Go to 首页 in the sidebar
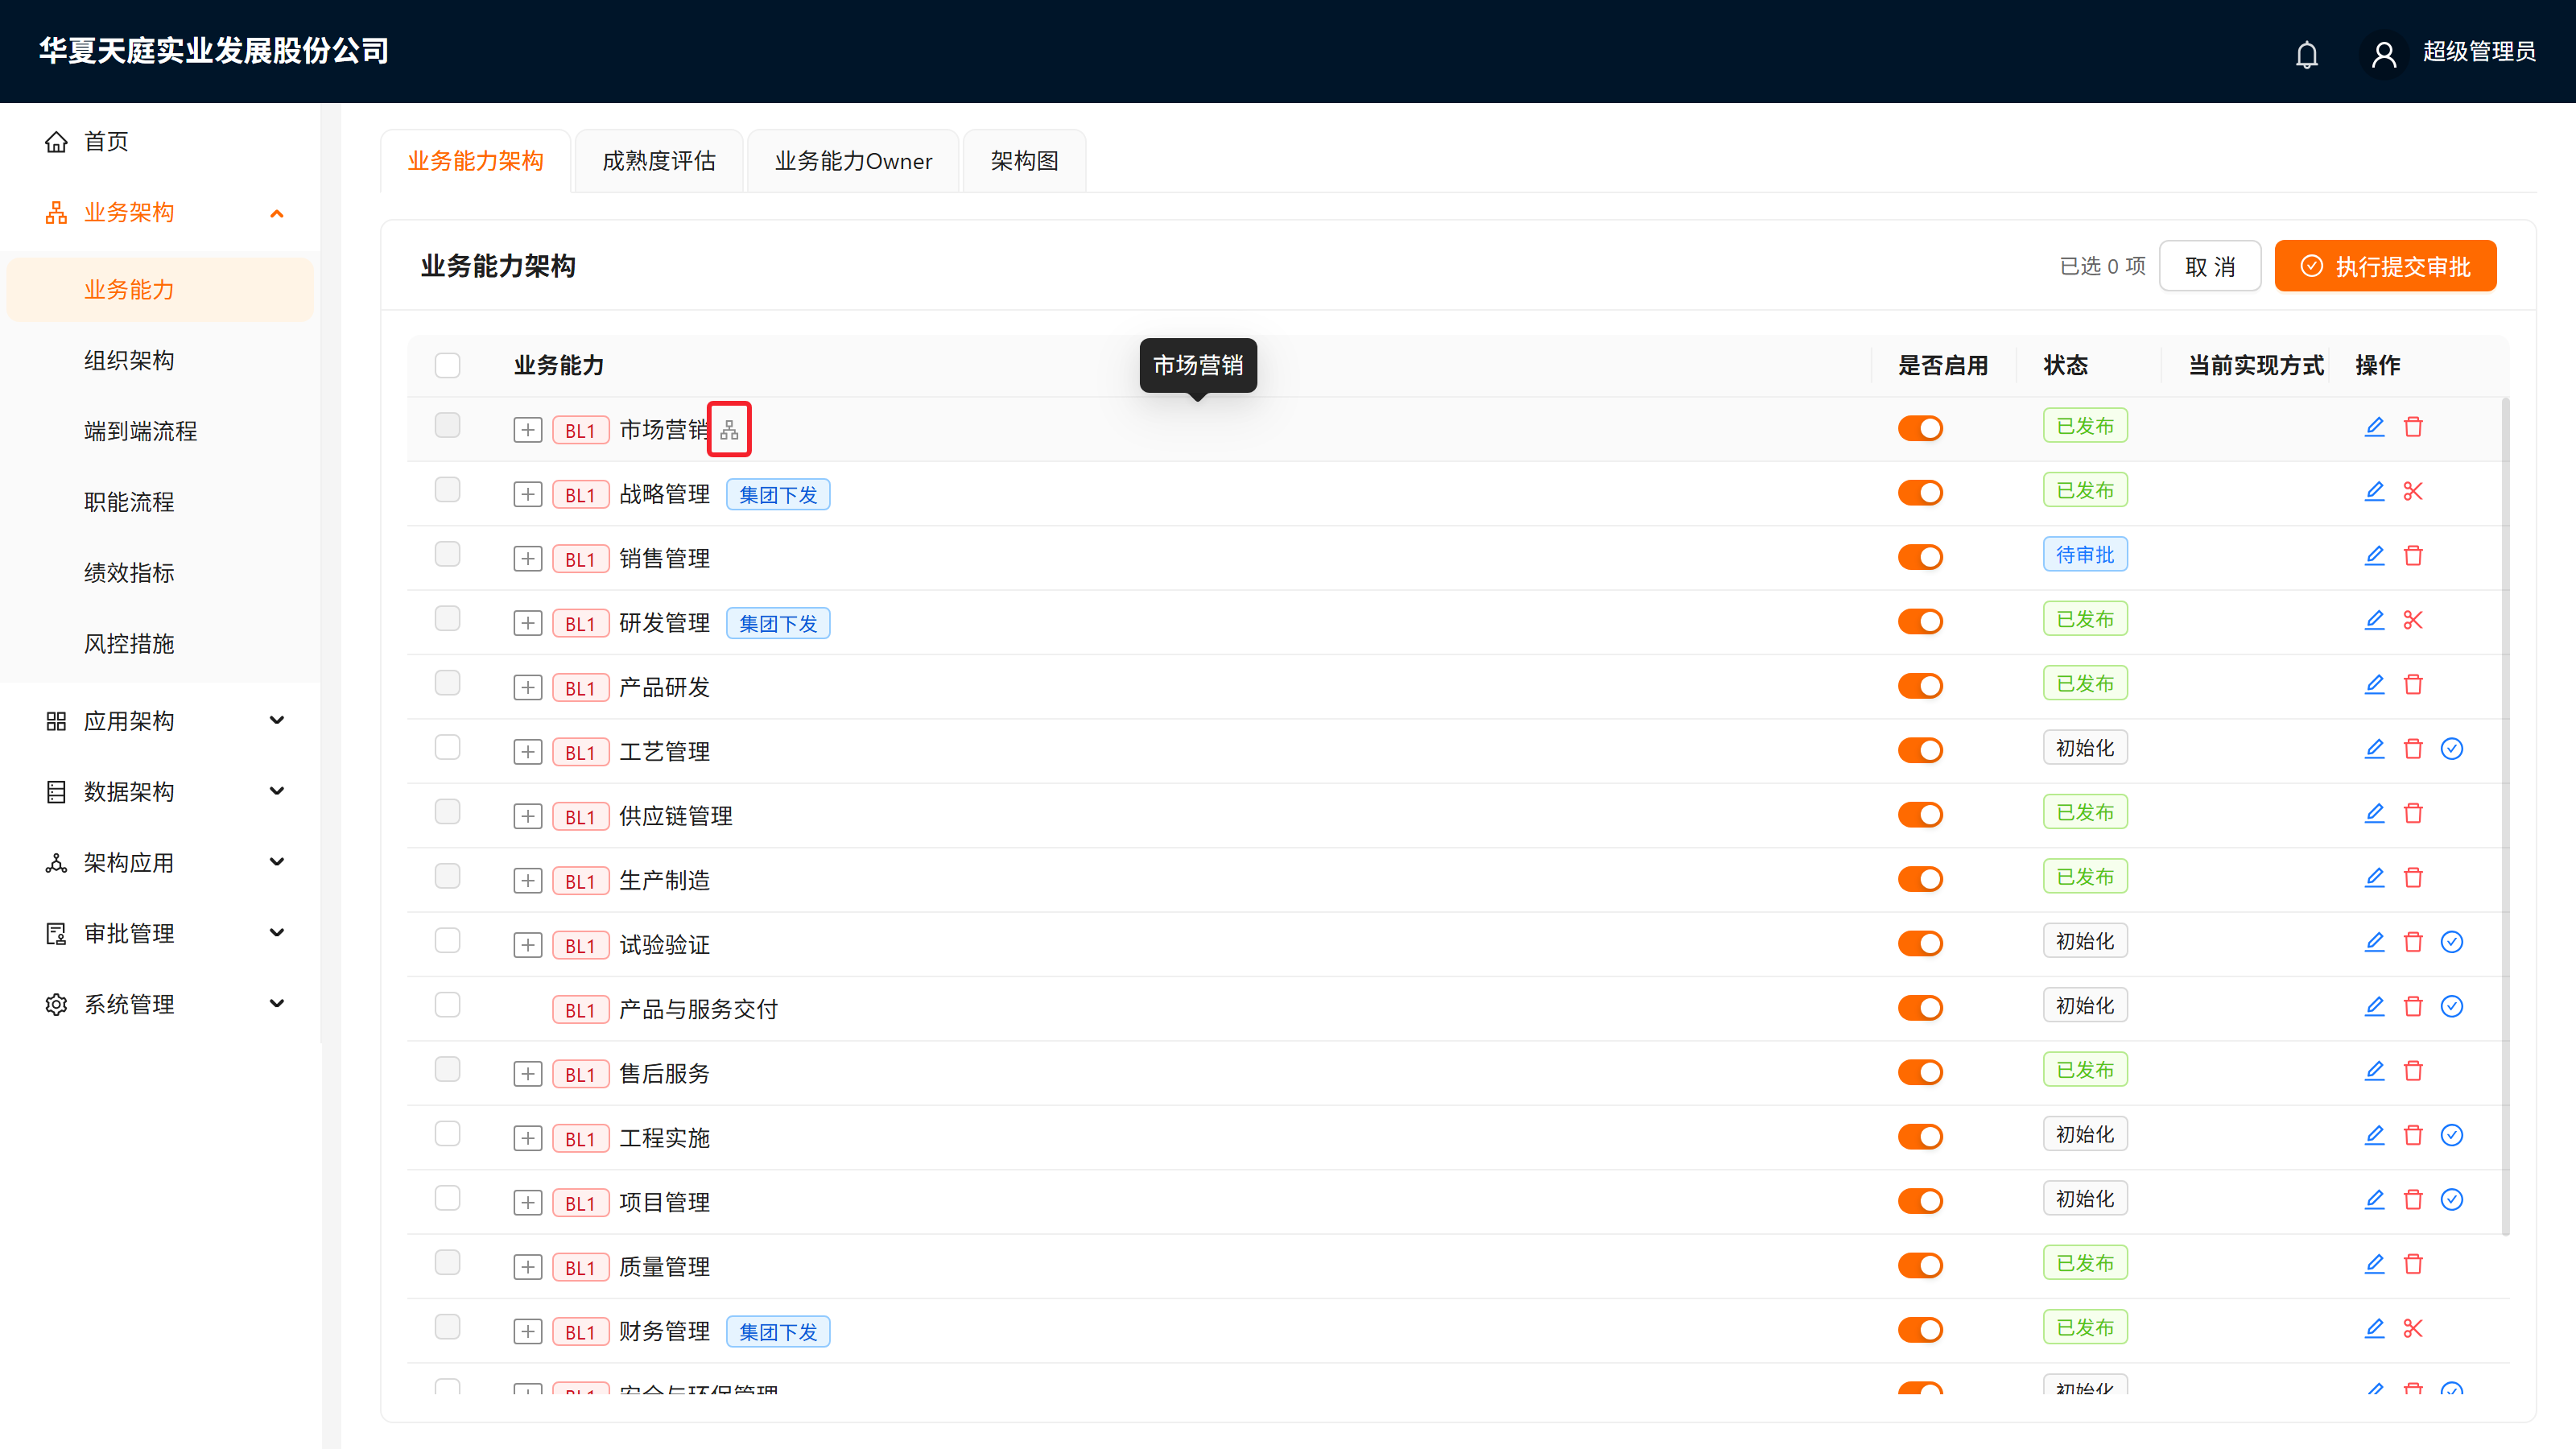 pyautogui.click(x=160, y=141)
